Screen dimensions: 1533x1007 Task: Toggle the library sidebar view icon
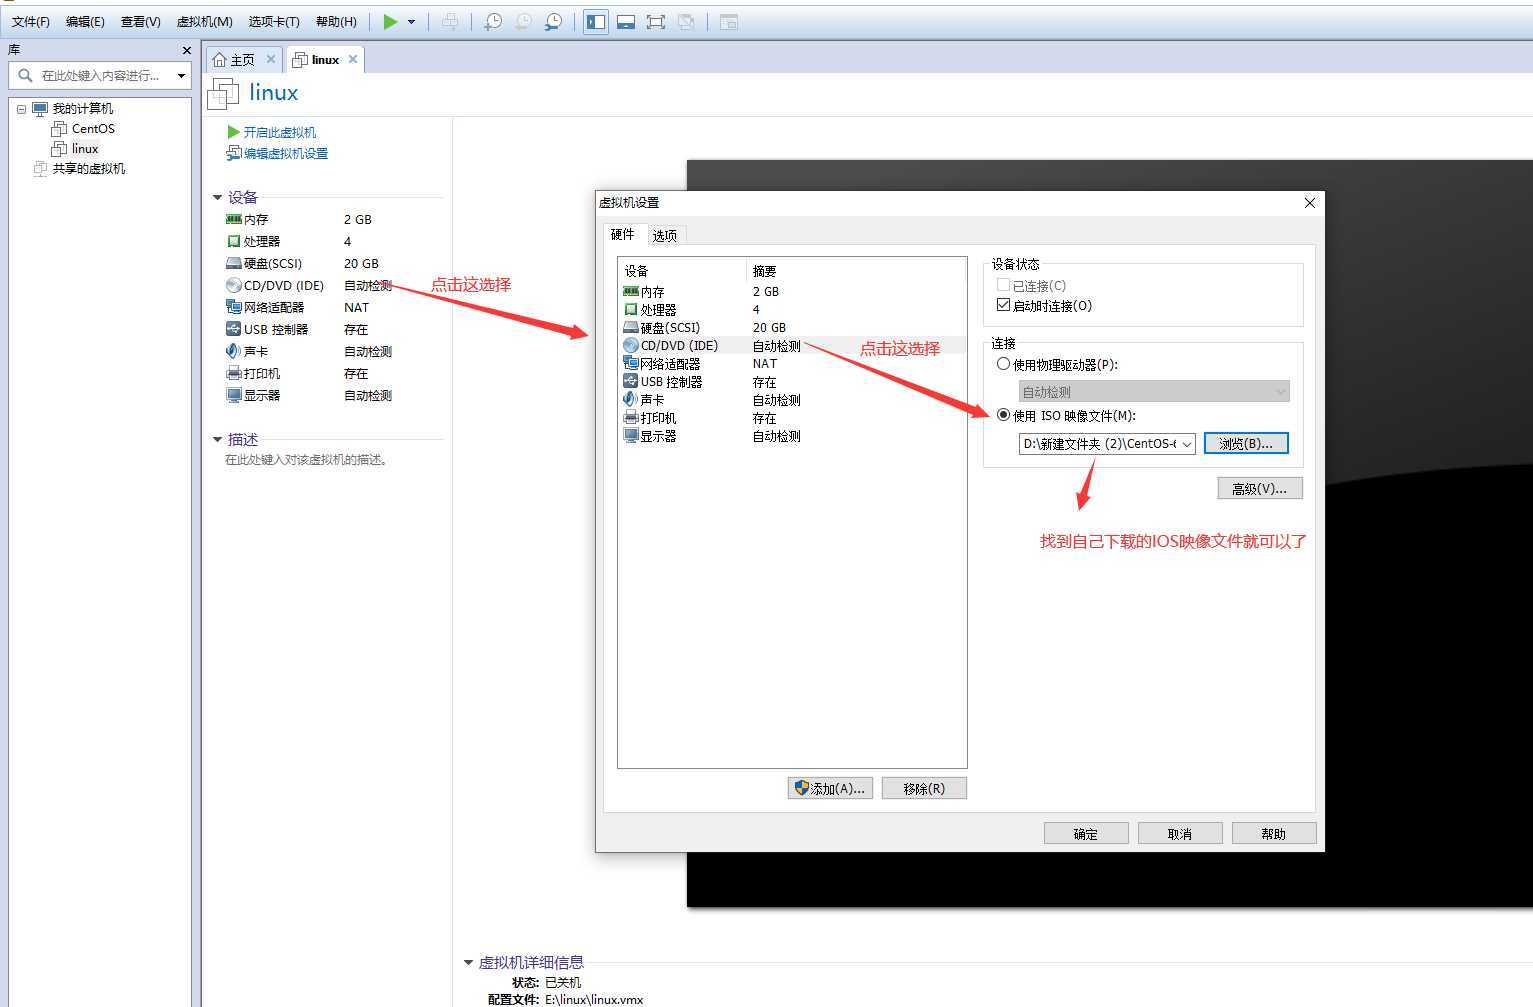click(596, 22)
